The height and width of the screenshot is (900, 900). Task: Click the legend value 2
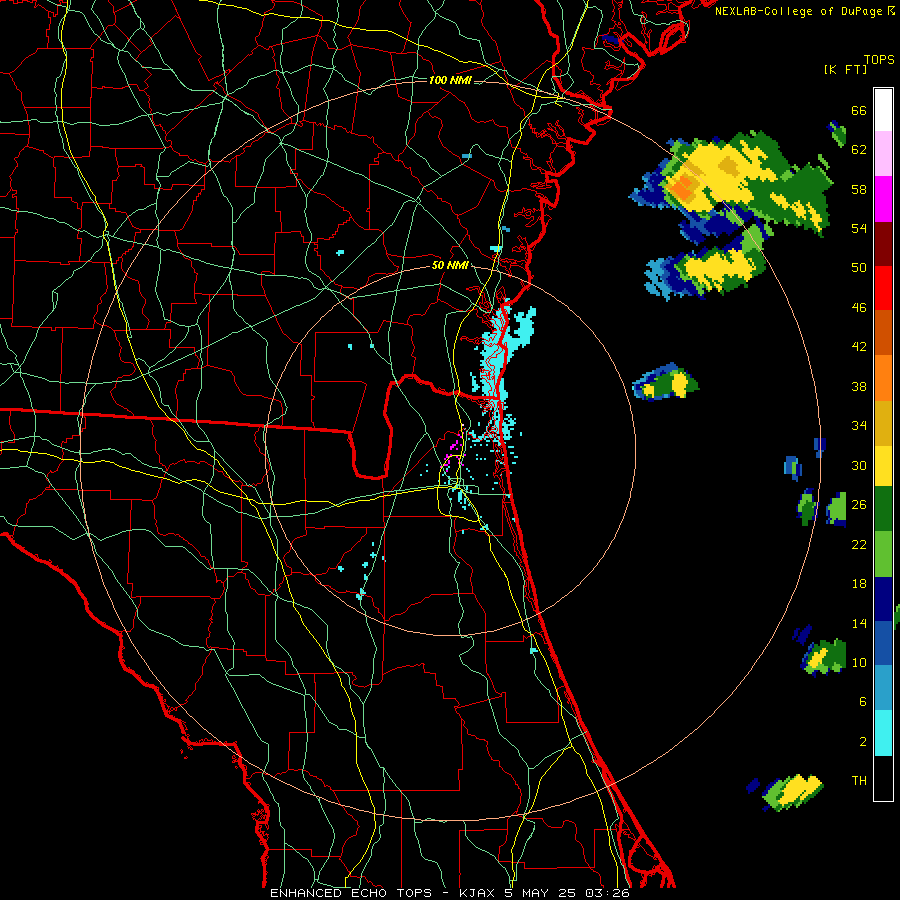[x=863, y=742]
